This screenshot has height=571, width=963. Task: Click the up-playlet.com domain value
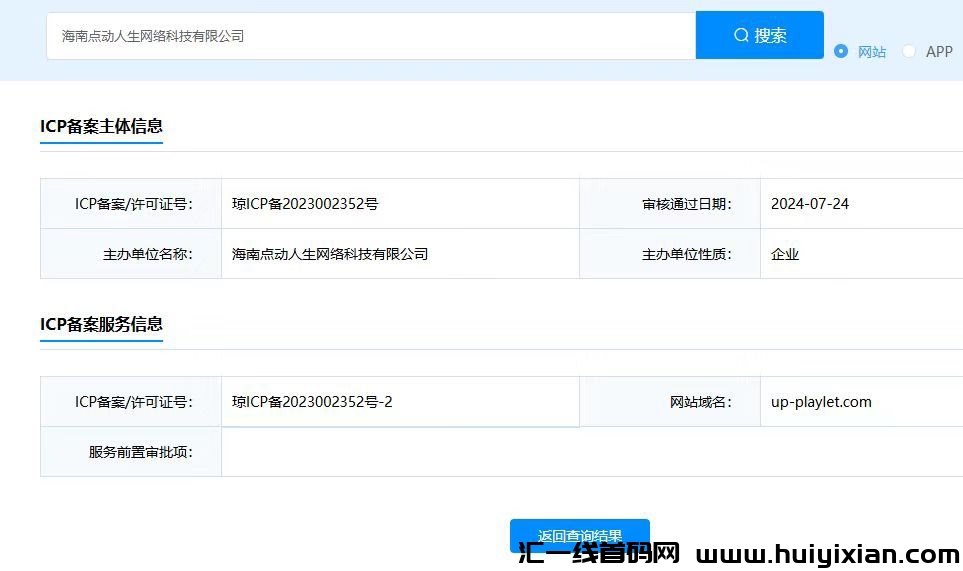(821, 402)
